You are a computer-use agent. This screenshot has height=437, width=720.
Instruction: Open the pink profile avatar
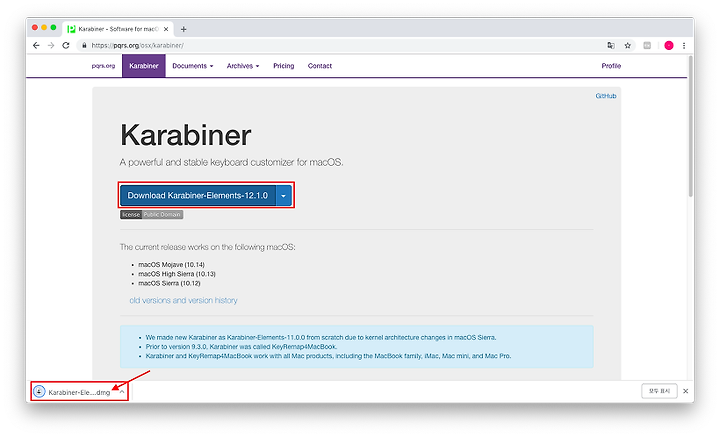[x=669, y=45]
